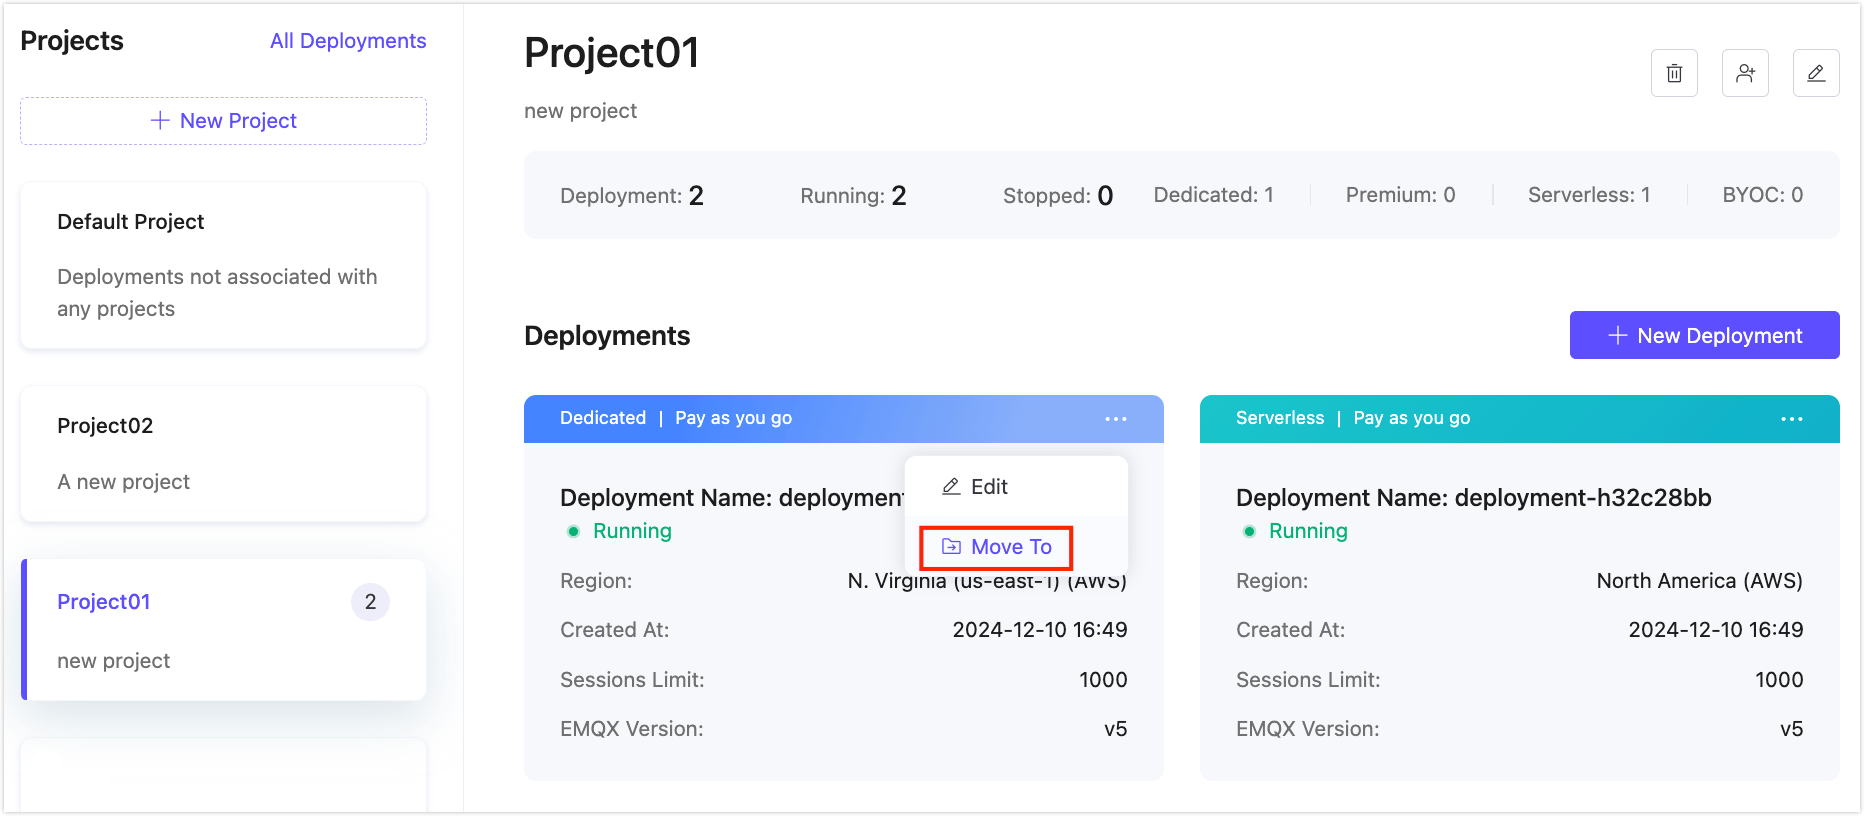Screen dimensions: 1864x816
Task: Click the deployment-h32c28bb deployment name
Action: click(x=1473, y=498)
